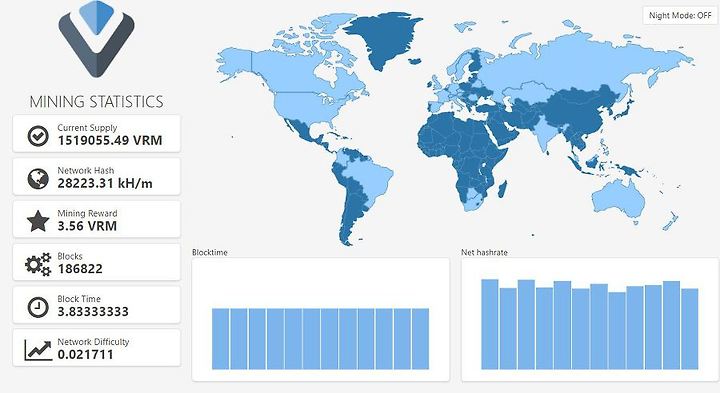720x393 pixels.
Task: Click the Blocks label
Action: pos(70,256)
